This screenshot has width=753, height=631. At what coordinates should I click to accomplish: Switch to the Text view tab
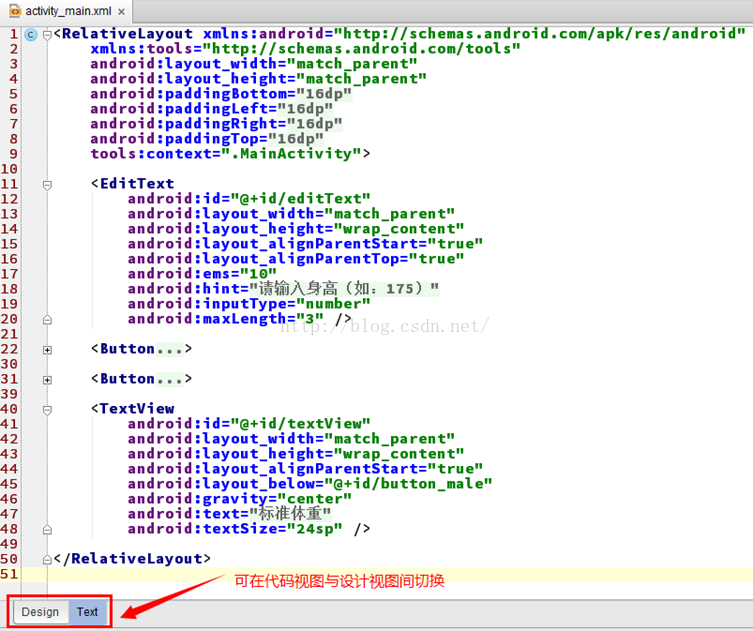pyautogui.click(x=87, y=612)
